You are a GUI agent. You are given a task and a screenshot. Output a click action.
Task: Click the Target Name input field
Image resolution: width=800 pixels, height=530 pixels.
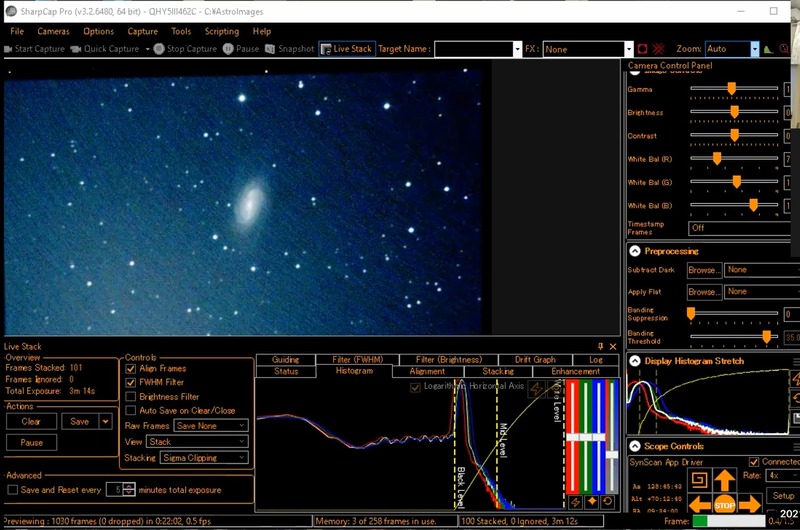tap(474, 49)
